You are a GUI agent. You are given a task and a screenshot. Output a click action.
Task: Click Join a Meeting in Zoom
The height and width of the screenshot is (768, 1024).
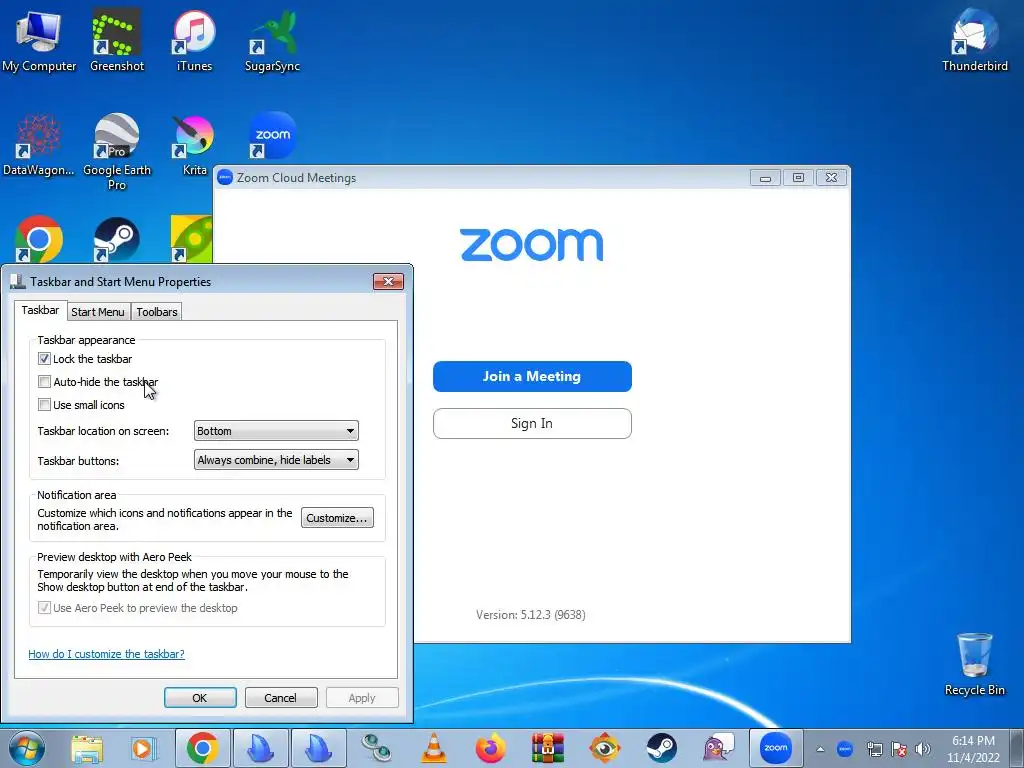tap(532, 376)
